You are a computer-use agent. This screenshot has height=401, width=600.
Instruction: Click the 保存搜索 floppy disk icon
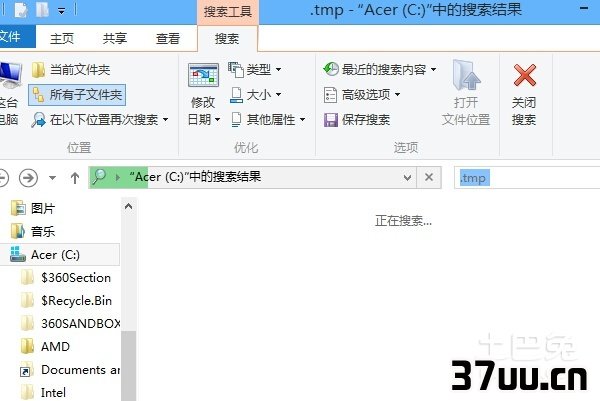331,120
